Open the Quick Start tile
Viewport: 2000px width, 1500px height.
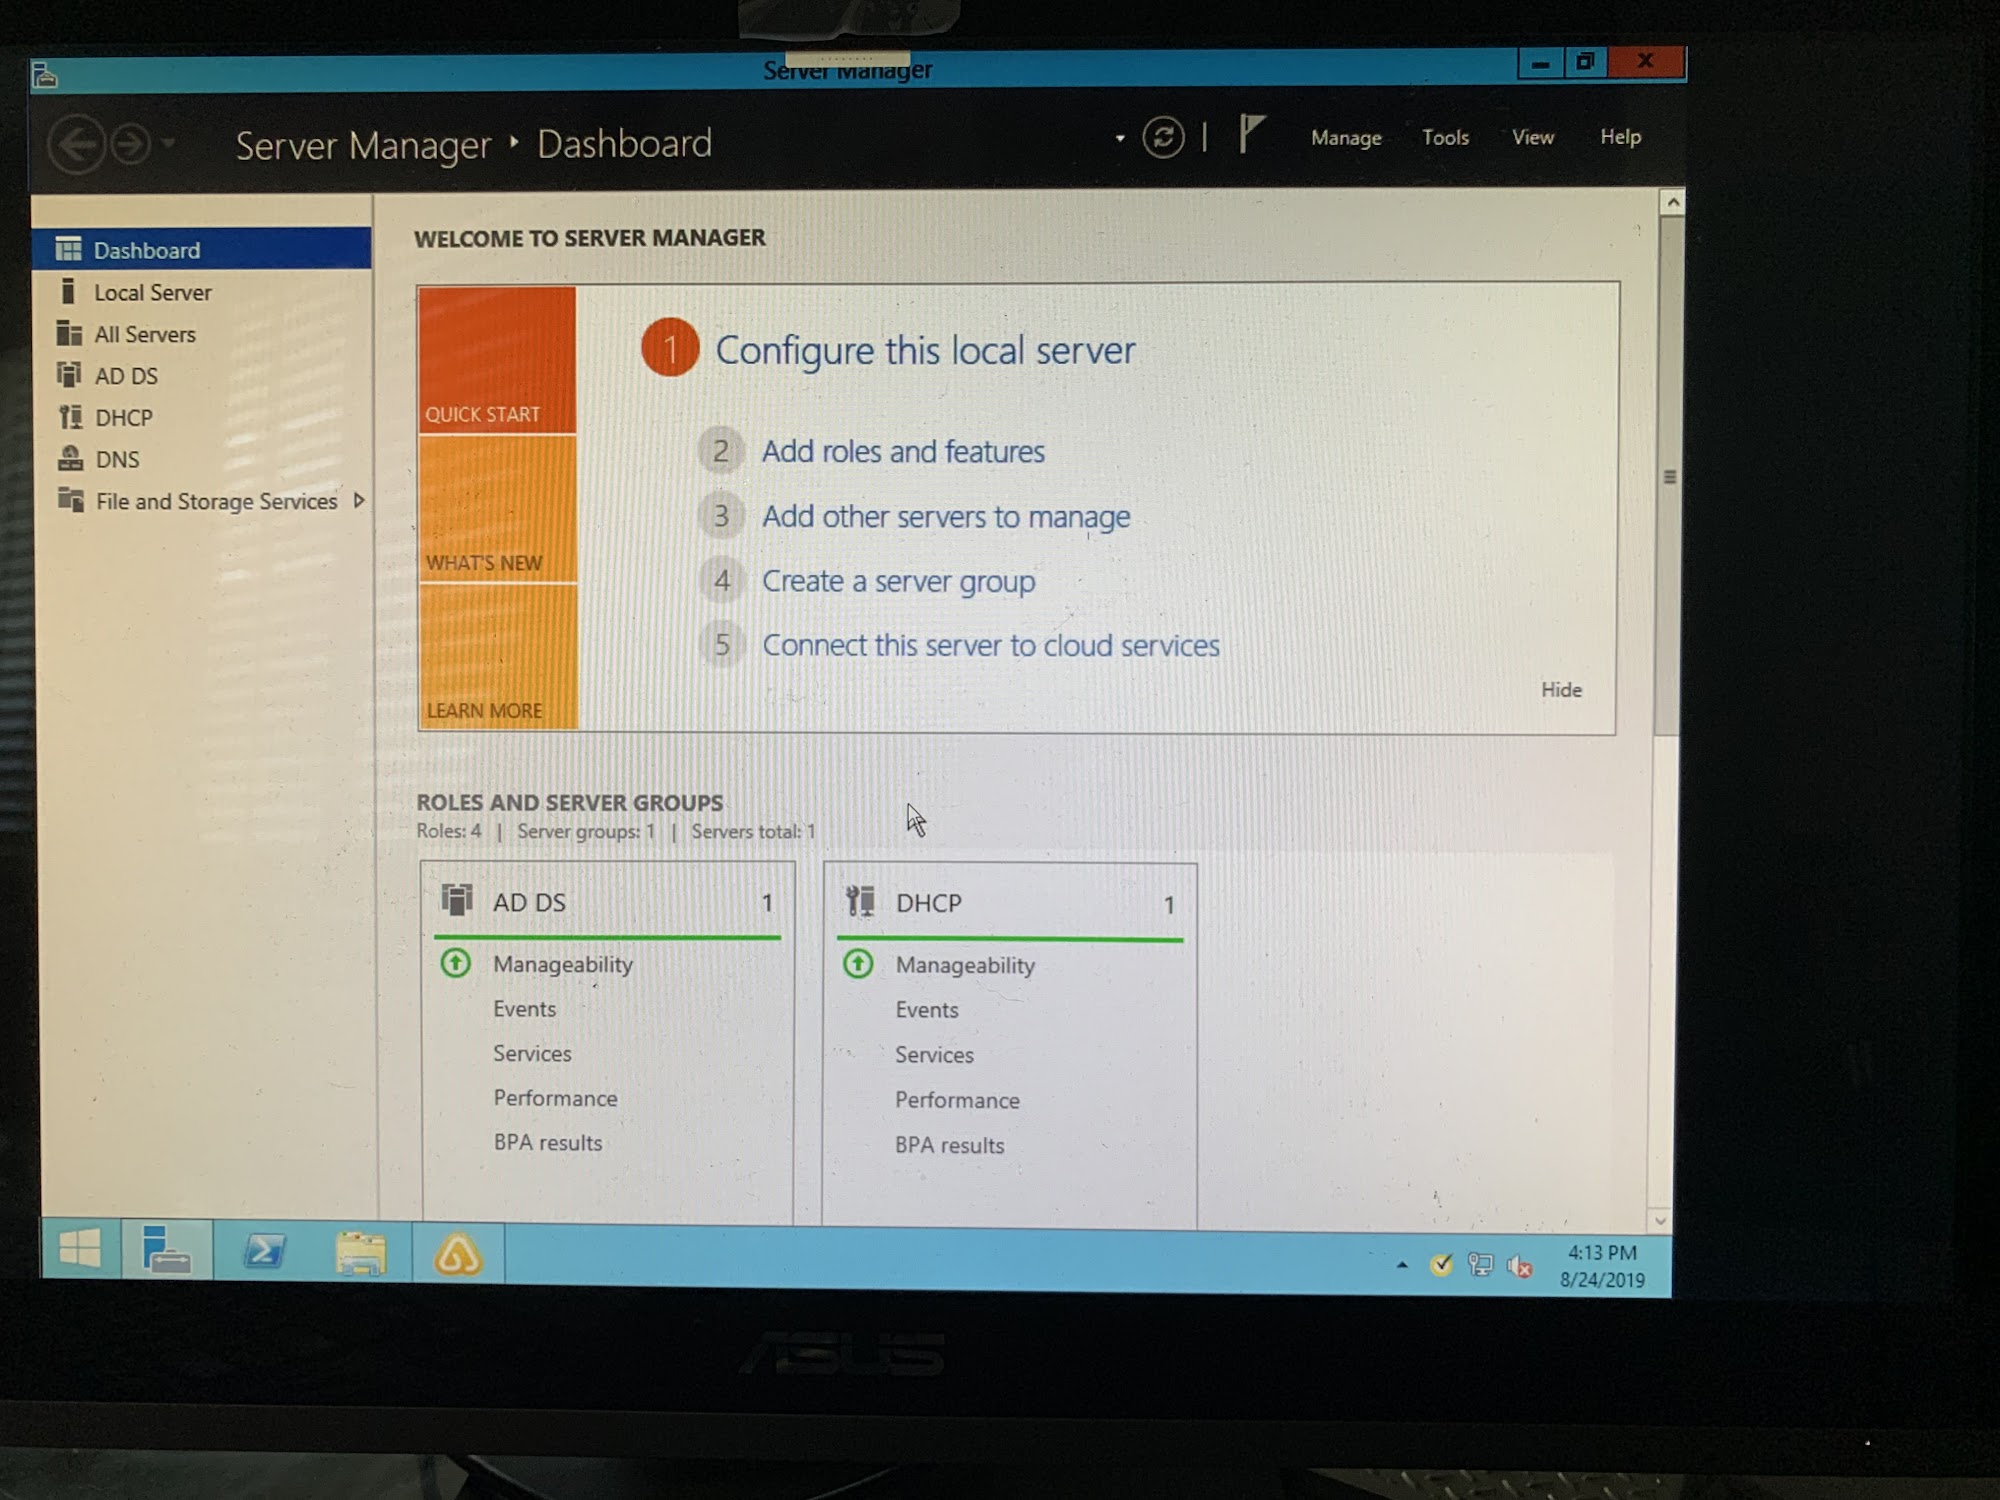(x=497, y=361)
